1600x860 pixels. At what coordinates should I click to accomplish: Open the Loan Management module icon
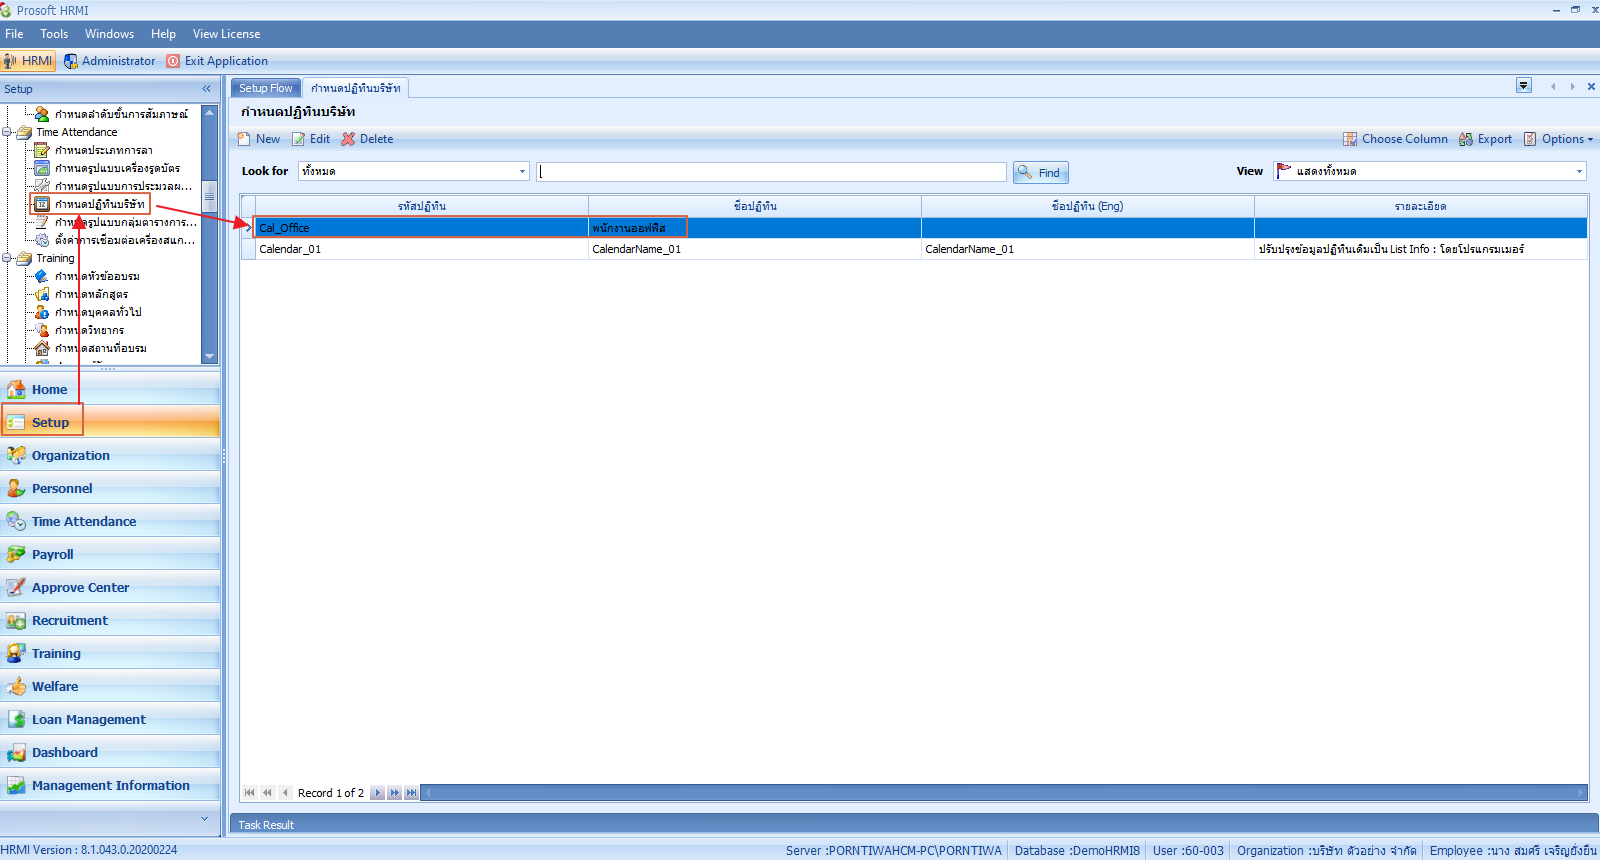(x=16, y=719)
